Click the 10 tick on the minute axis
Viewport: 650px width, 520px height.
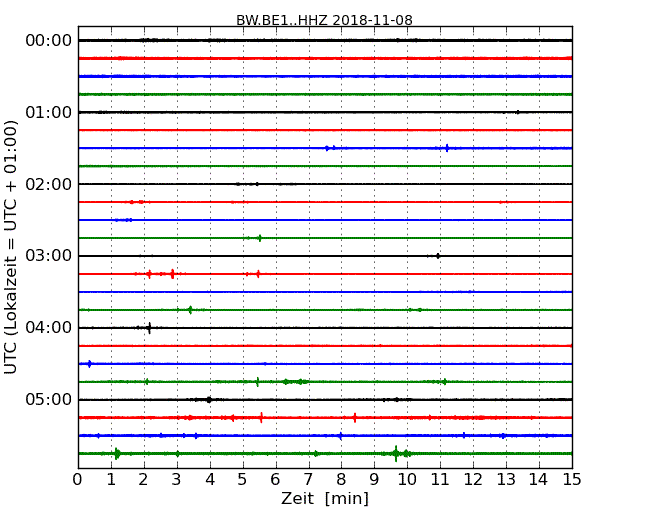click(407, 480)
